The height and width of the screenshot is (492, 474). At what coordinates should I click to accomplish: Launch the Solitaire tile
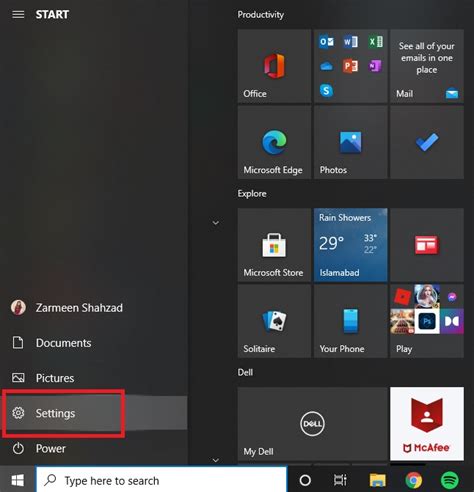tap(274, 321)
